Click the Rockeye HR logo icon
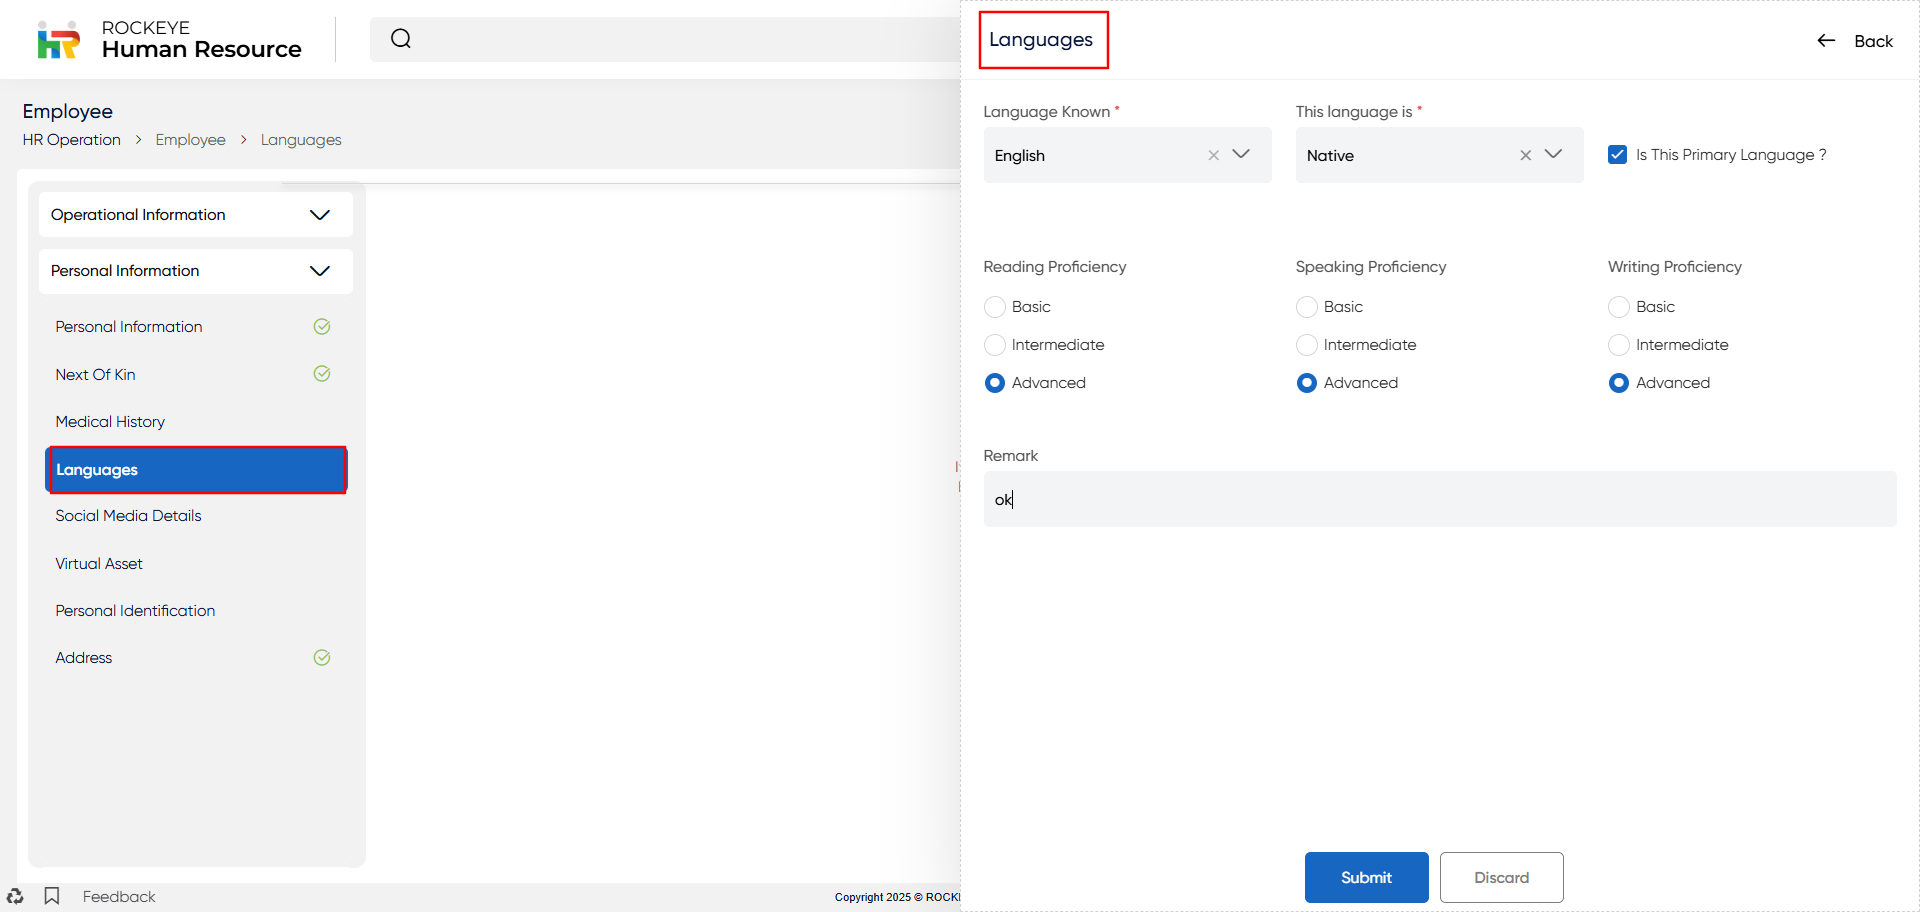Screen dimensions: 1920x912 [58, 40]
